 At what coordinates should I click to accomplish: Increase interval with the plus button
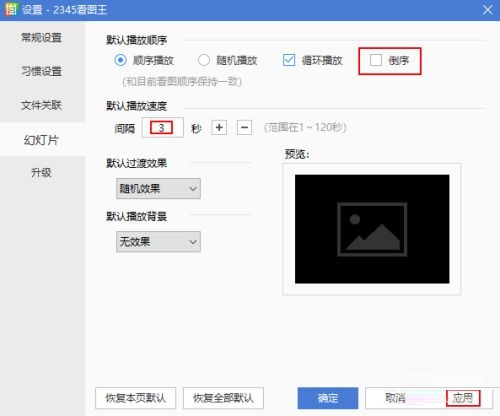pyautogui.click(x=219, y=127)
